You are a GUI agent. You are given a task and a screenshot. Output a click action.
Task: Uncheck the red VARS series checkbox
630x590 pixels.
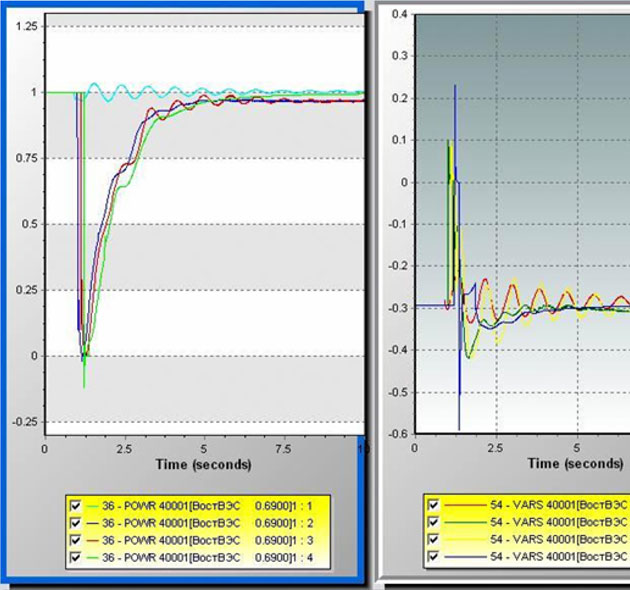pos(433,505)
